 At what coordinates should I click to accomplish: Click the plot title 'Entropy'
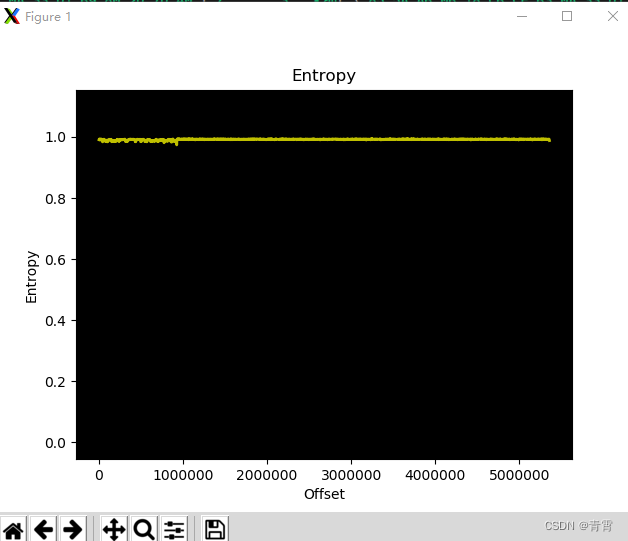(x=324, y=76)
